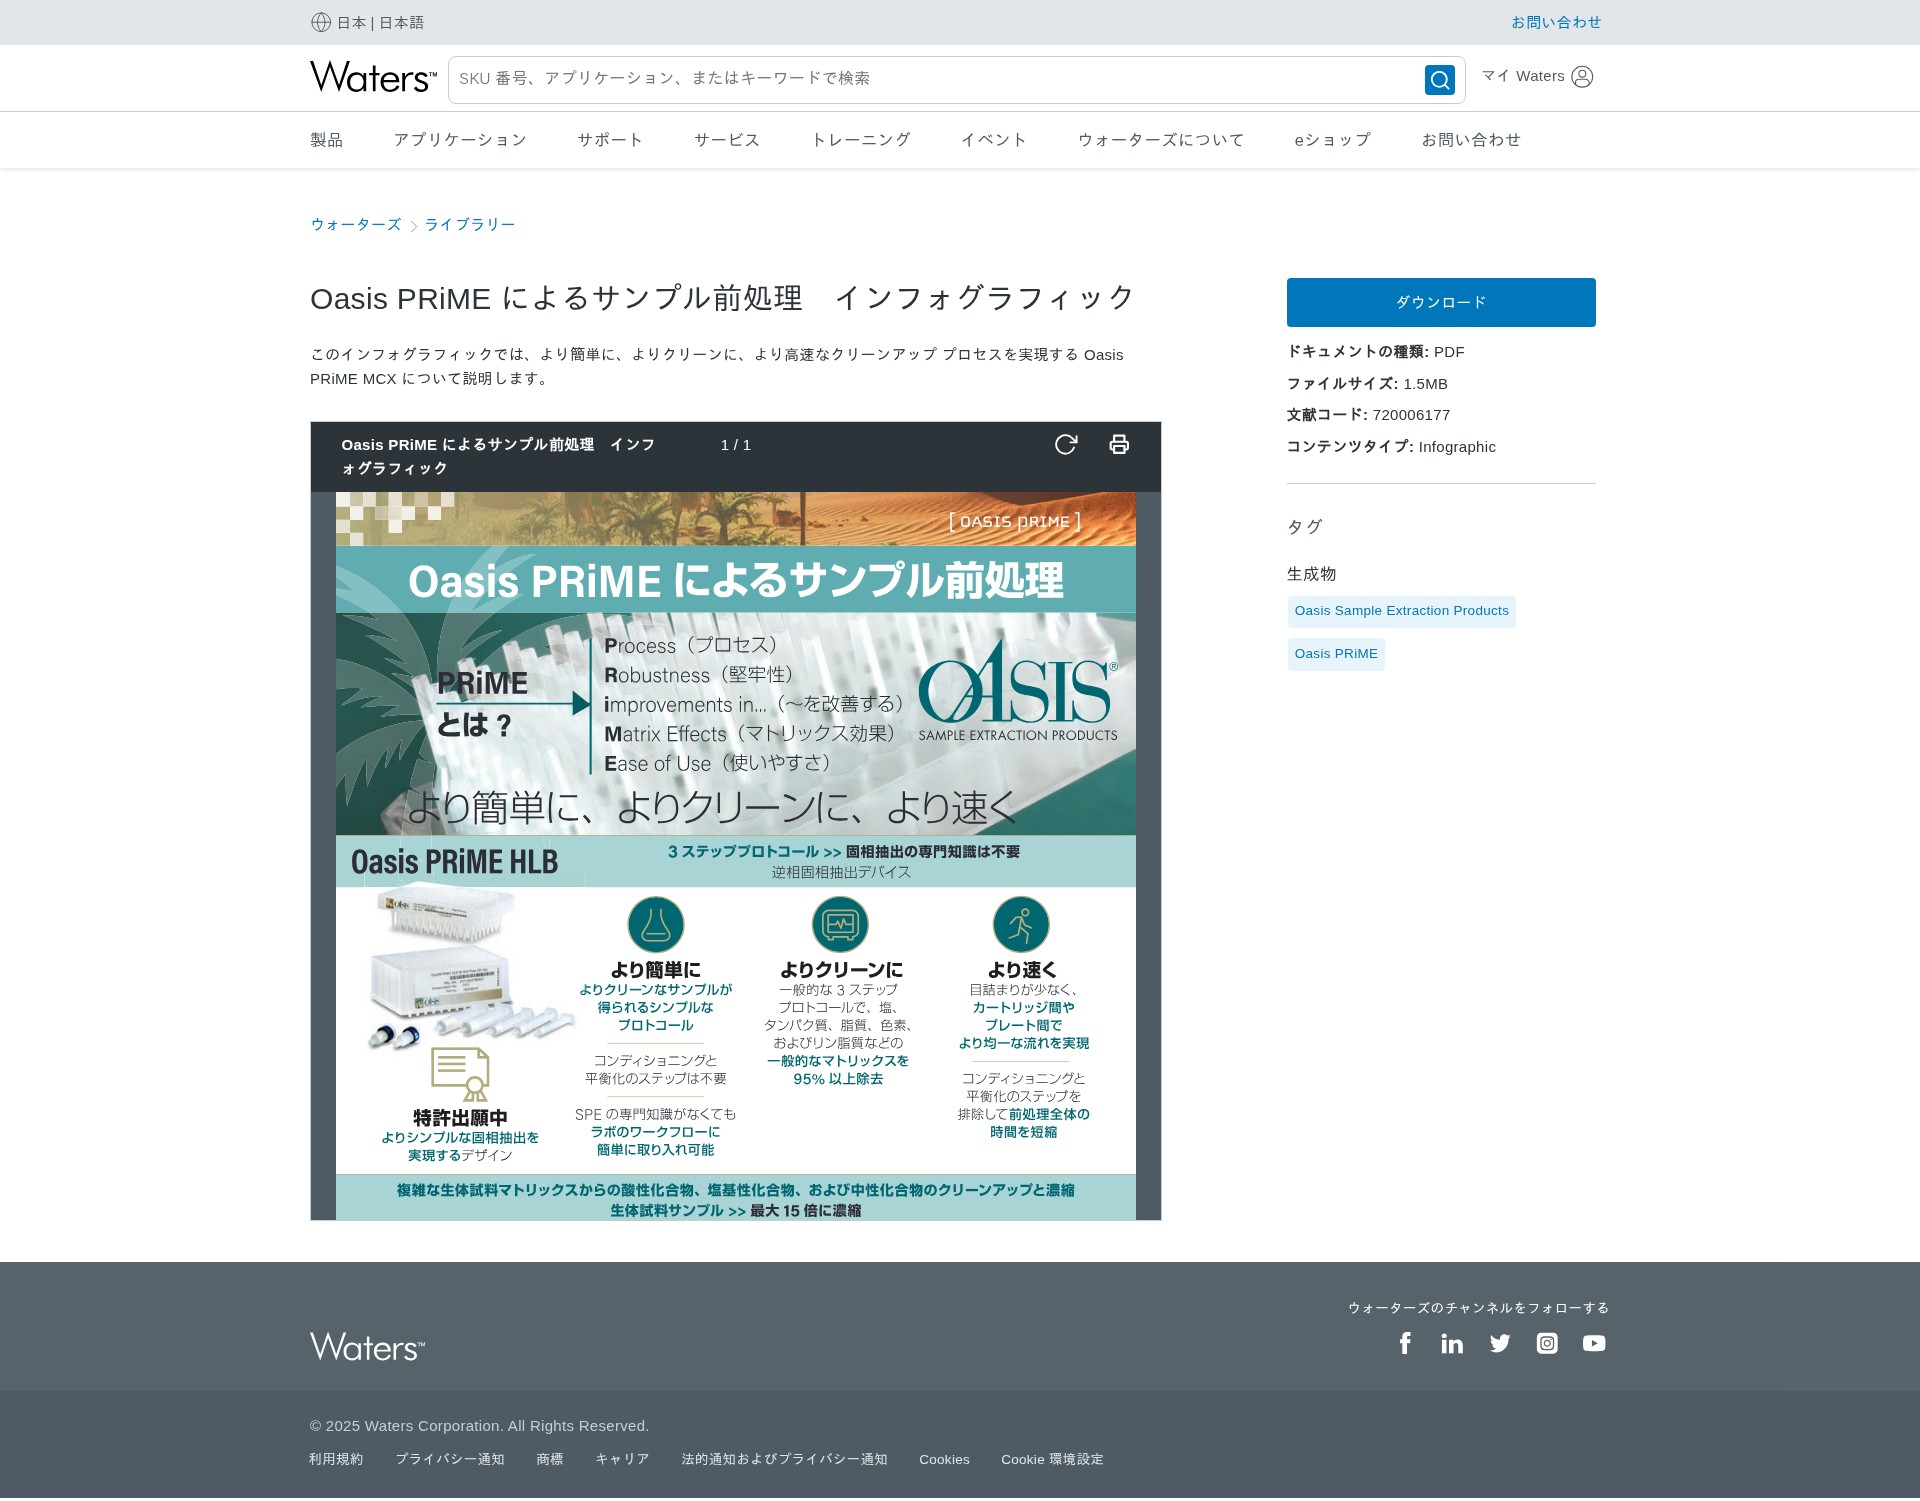Click 日本 | 日本語 language selector
The width and height of the screenshot is (1920, 1501).
coord(380,22)
